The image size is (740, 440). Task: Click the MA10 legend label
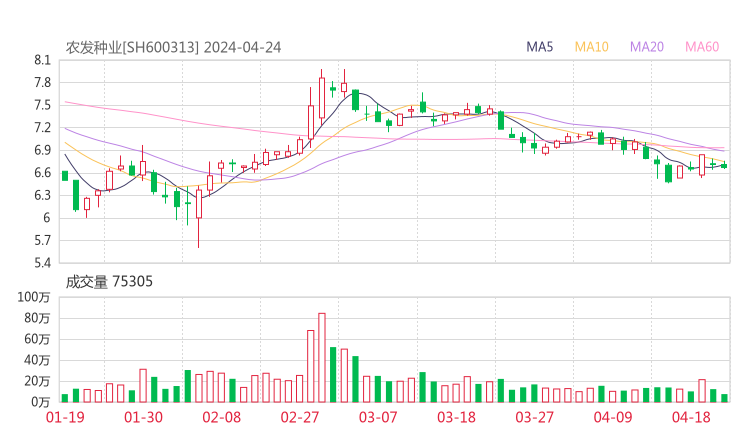point(591,47)
